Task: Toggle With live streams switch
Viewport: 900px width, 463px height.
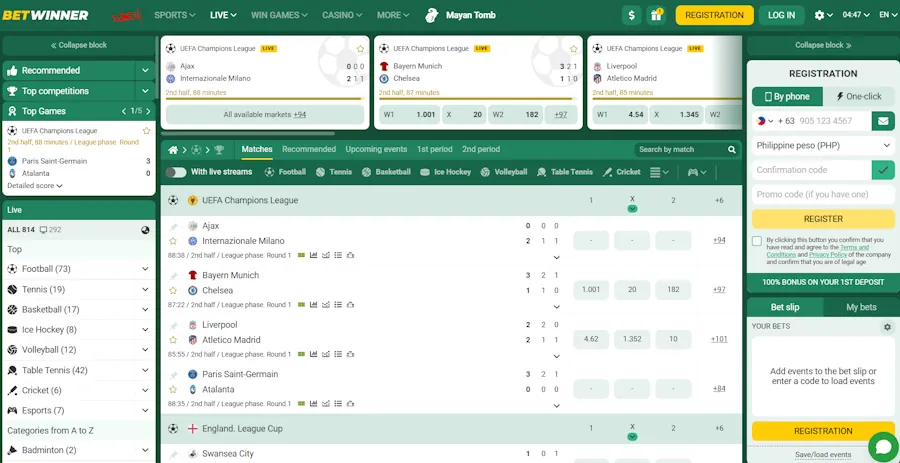Action: coord(176,172)
